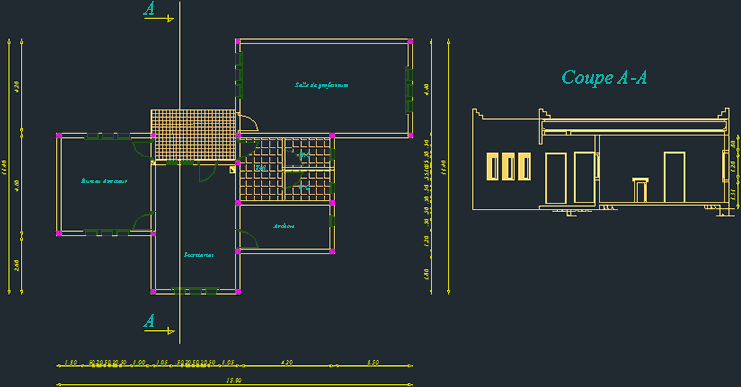Select the bottom section marker A arrow
Image resolution: width=741 pixels, height=387 pixels.
[159, 324]
